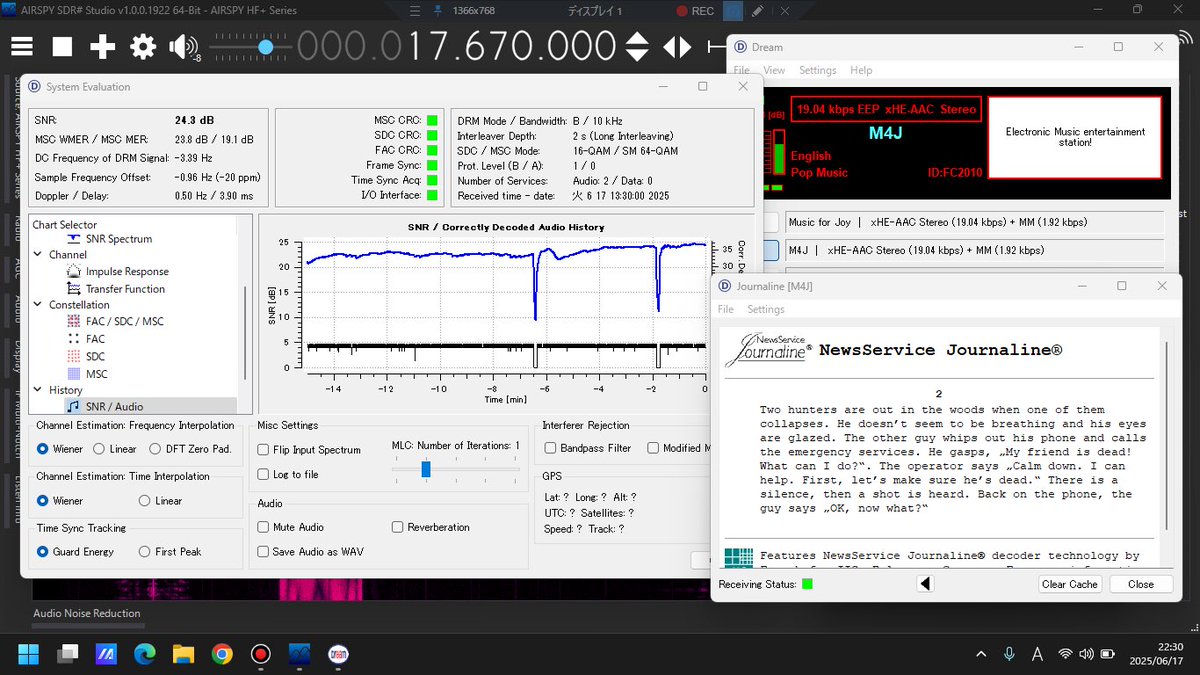Open the SDR# hamburger main menu
The width and height of the screenshot is (1200, 675).
coord(22,46)
